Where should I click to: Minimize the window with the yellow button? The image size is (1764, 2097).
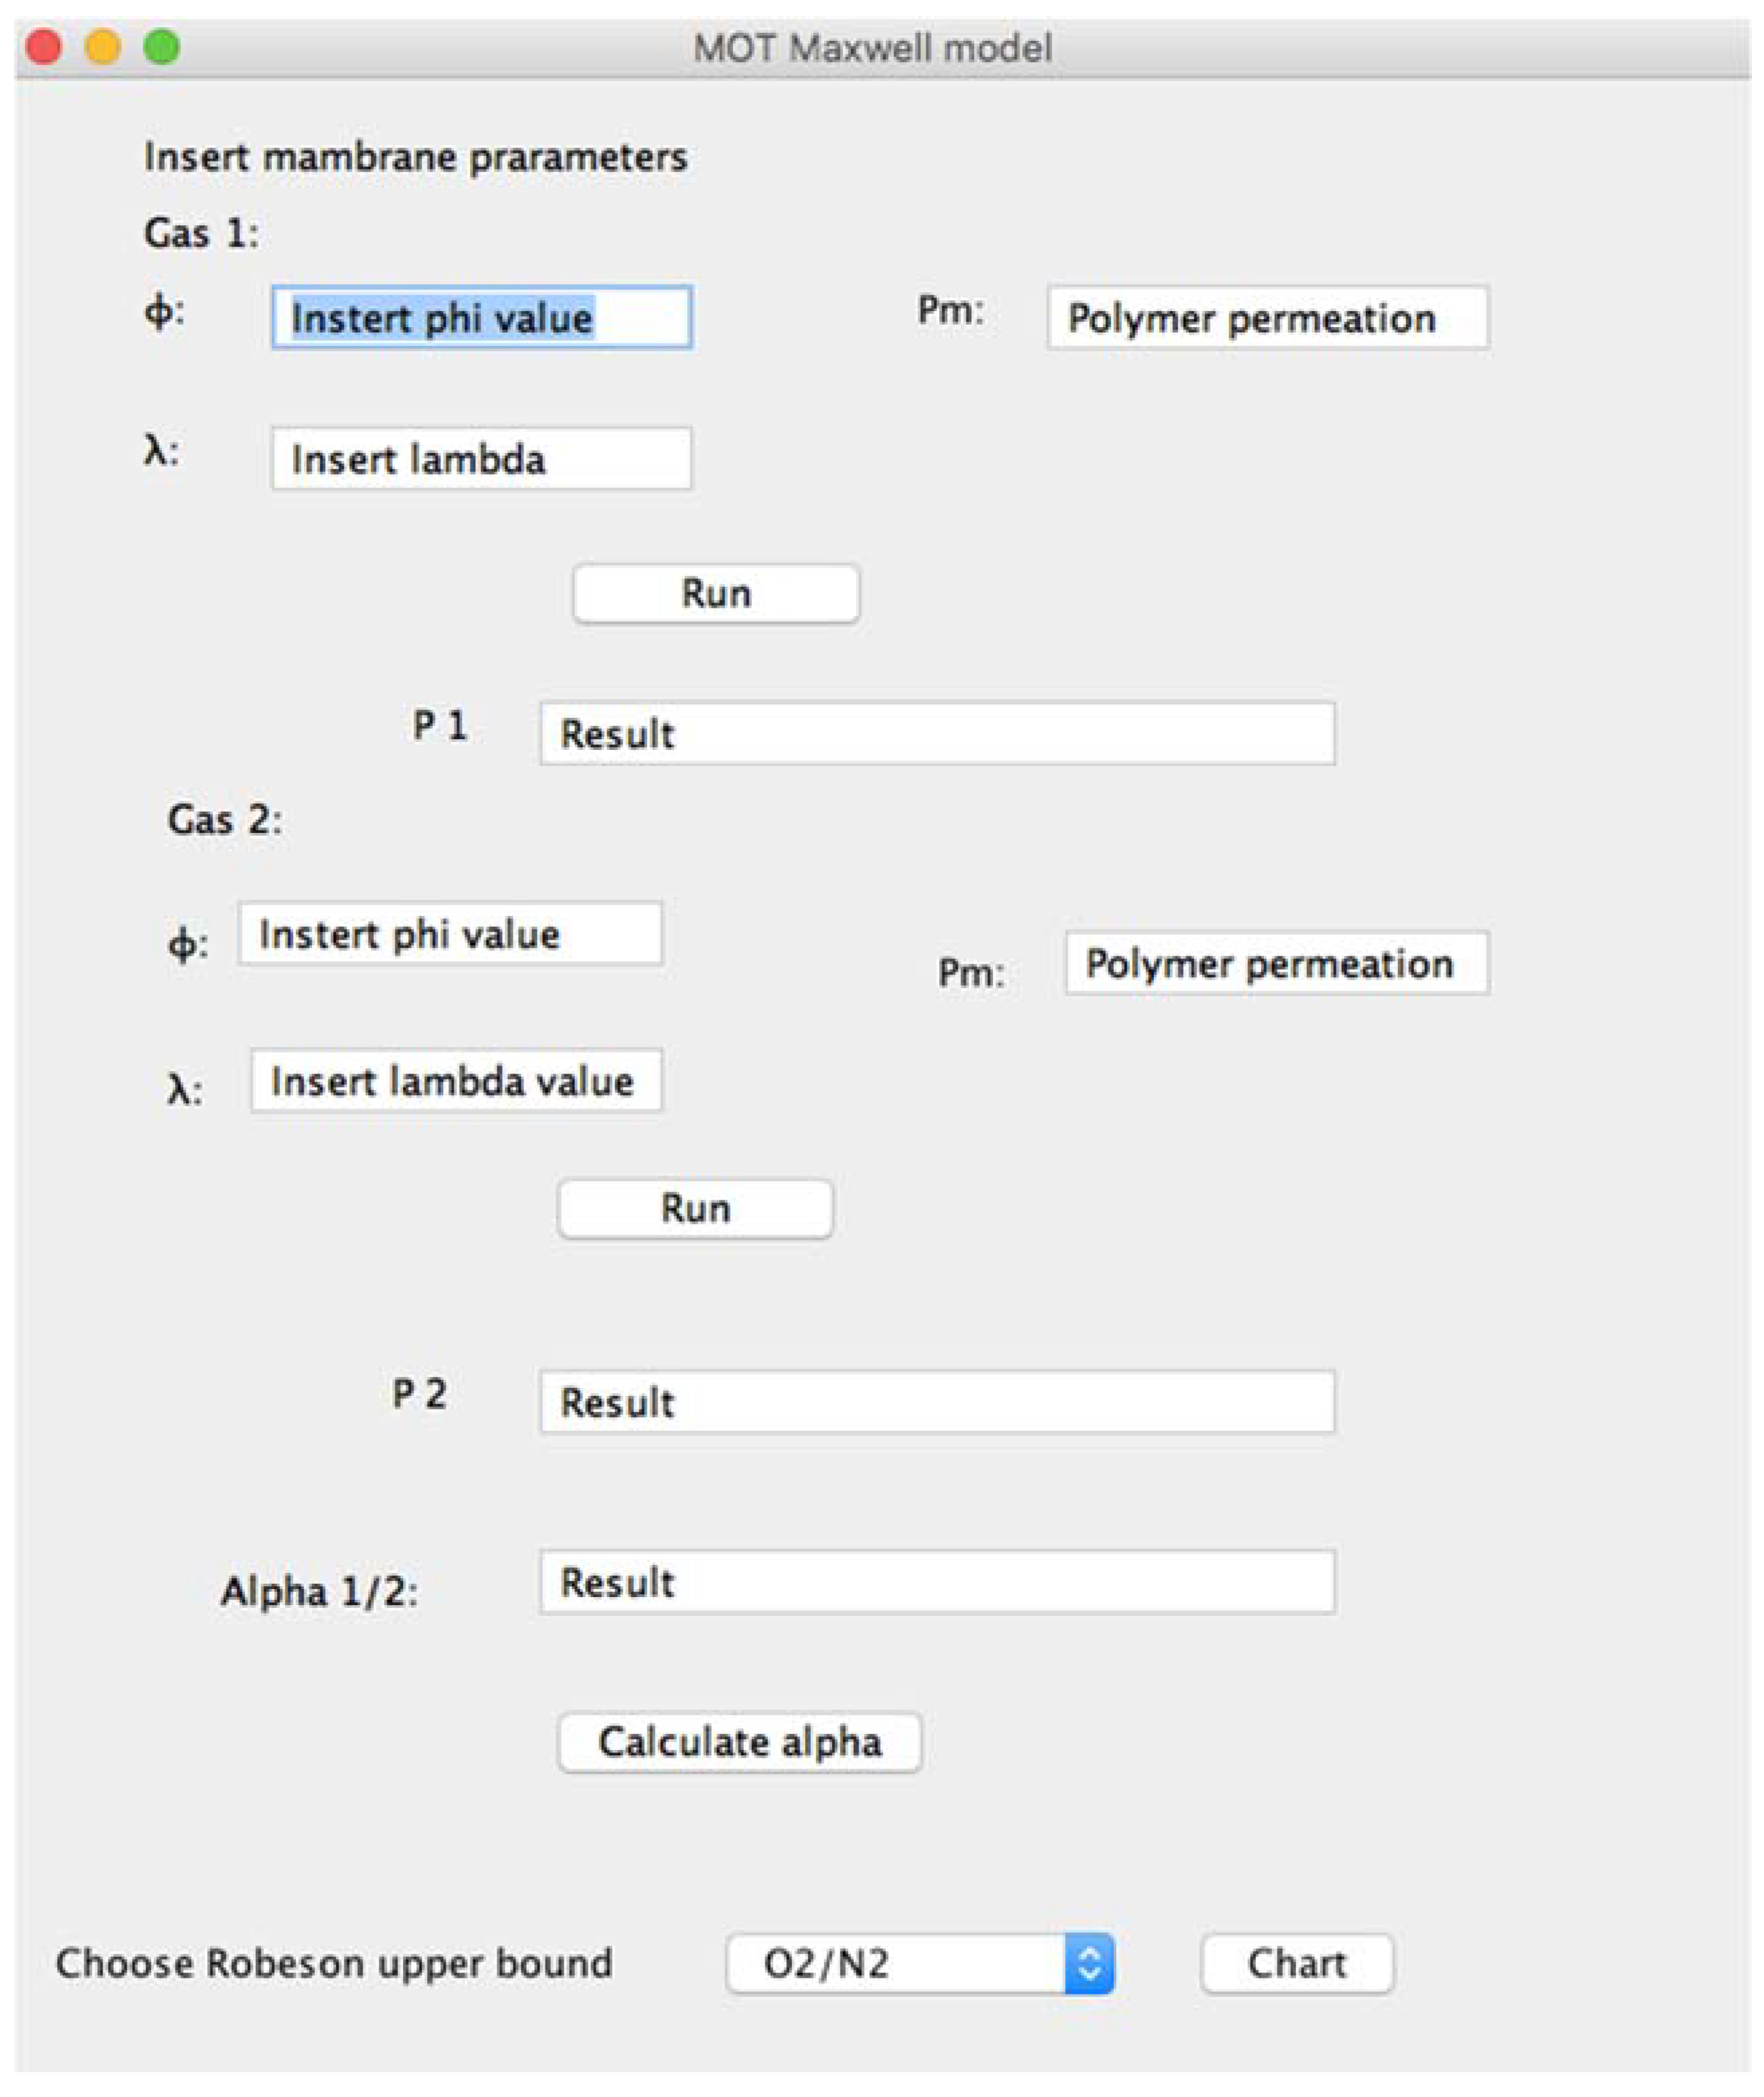coord(103,47)
